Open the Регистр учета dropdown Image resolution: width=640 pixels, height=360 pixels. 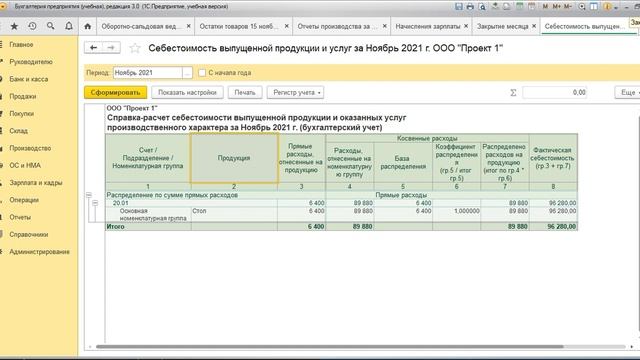tap(296, 93)
